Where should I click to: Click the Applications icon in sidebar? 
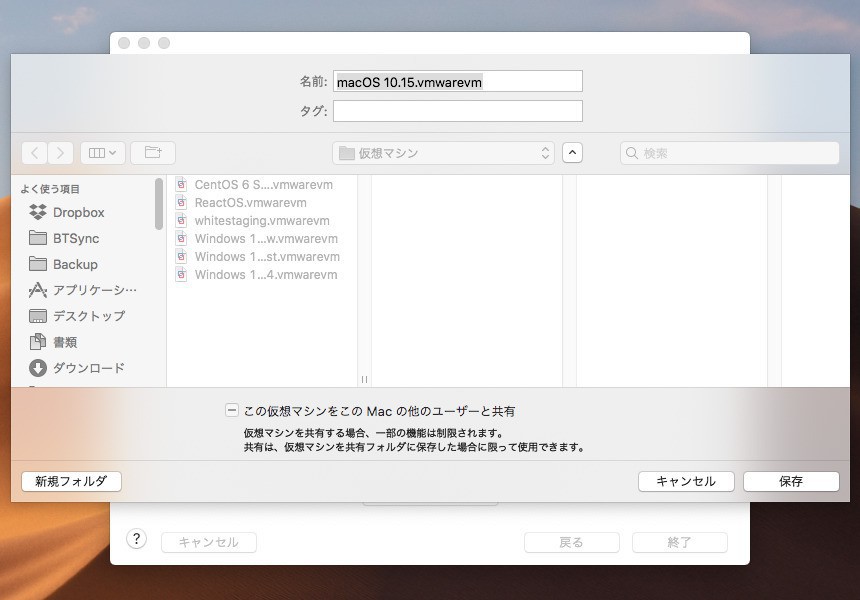(x=38, y=290)
